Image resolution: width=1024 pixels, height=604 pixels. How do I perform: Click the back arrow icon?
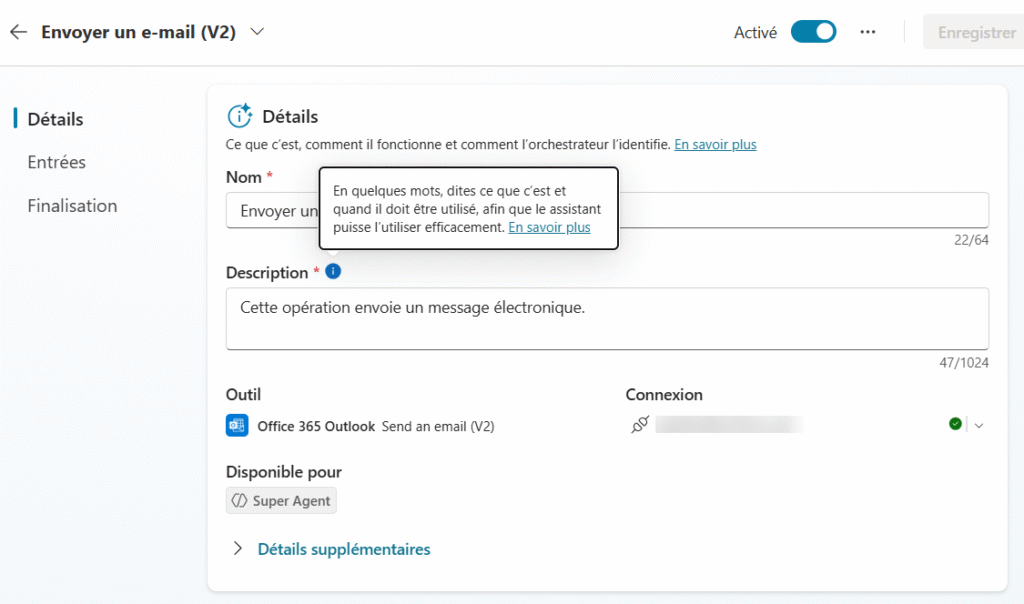coord(18,32)
